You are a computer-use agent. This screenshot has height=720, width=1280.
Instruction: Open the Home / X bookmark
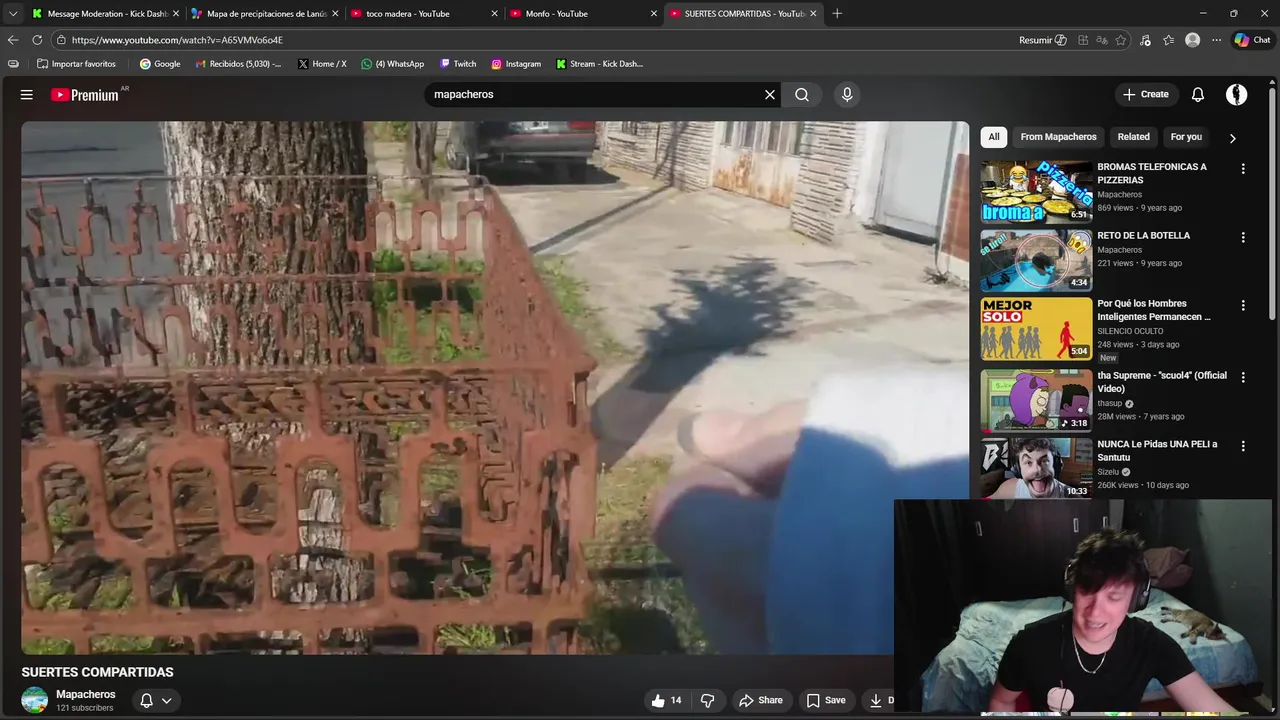(322, 64)
